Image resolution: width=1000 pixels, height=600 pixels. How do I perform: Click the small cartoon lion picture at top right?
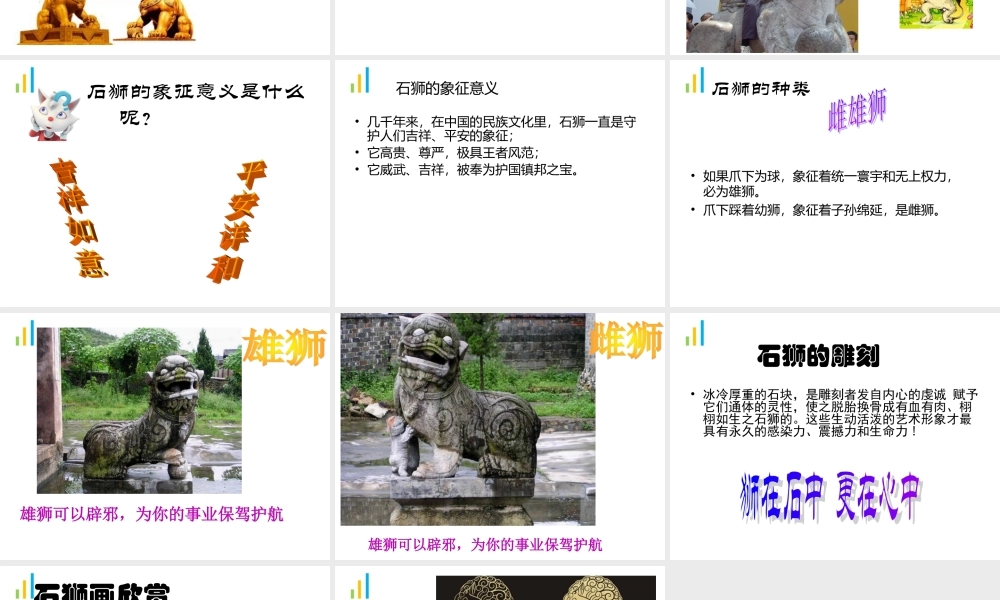tap(936, 14)
